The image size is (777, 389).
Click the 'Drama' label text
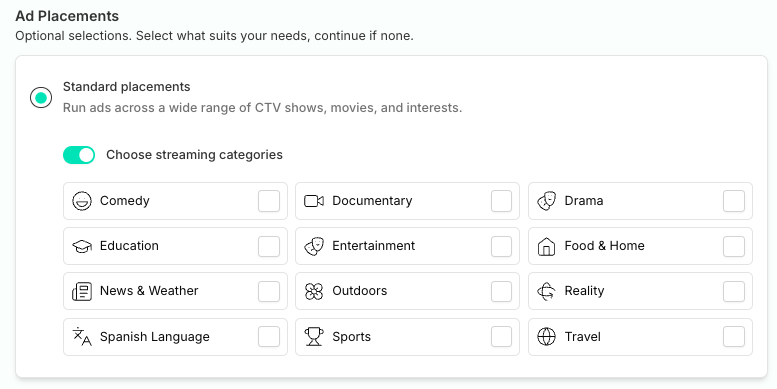coord(584,201)
